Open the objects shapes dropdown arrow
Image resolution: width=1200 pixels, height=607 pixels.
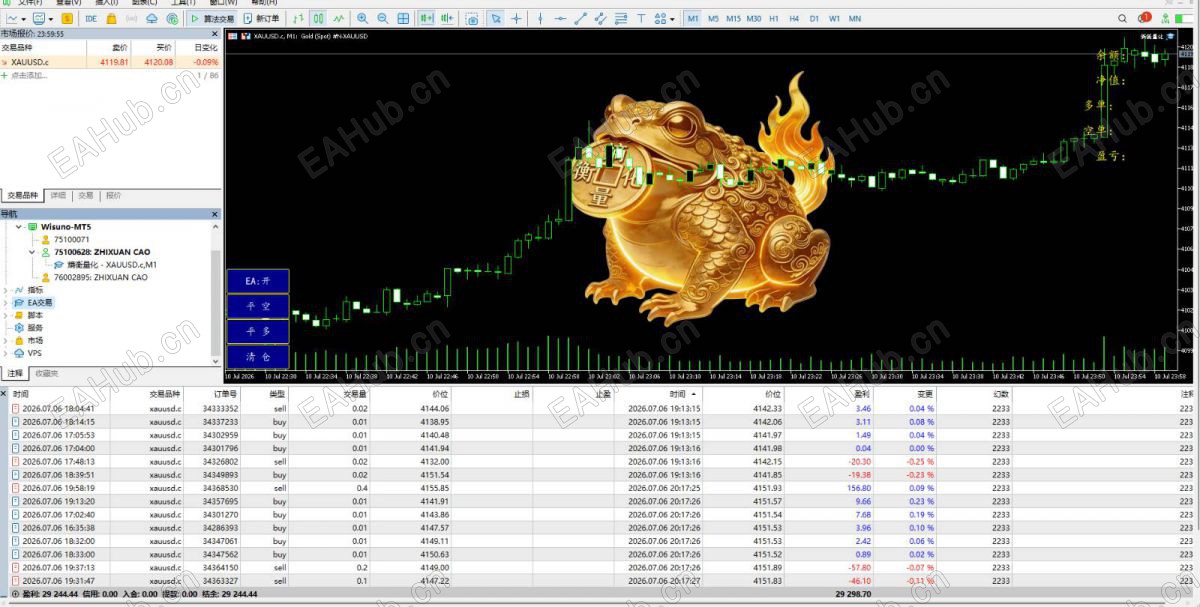click(x=673, y=18)
